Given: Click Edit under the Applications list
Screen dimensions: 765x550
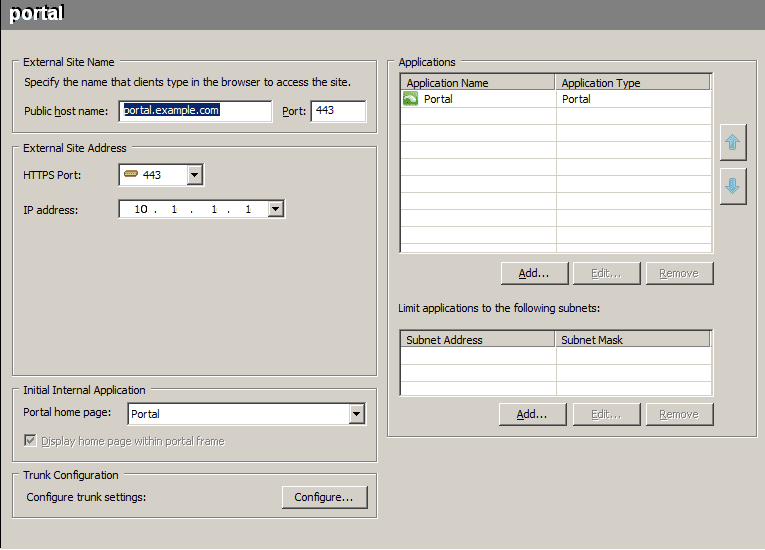Looking at the screenshot, I should [x=606, y=273].
